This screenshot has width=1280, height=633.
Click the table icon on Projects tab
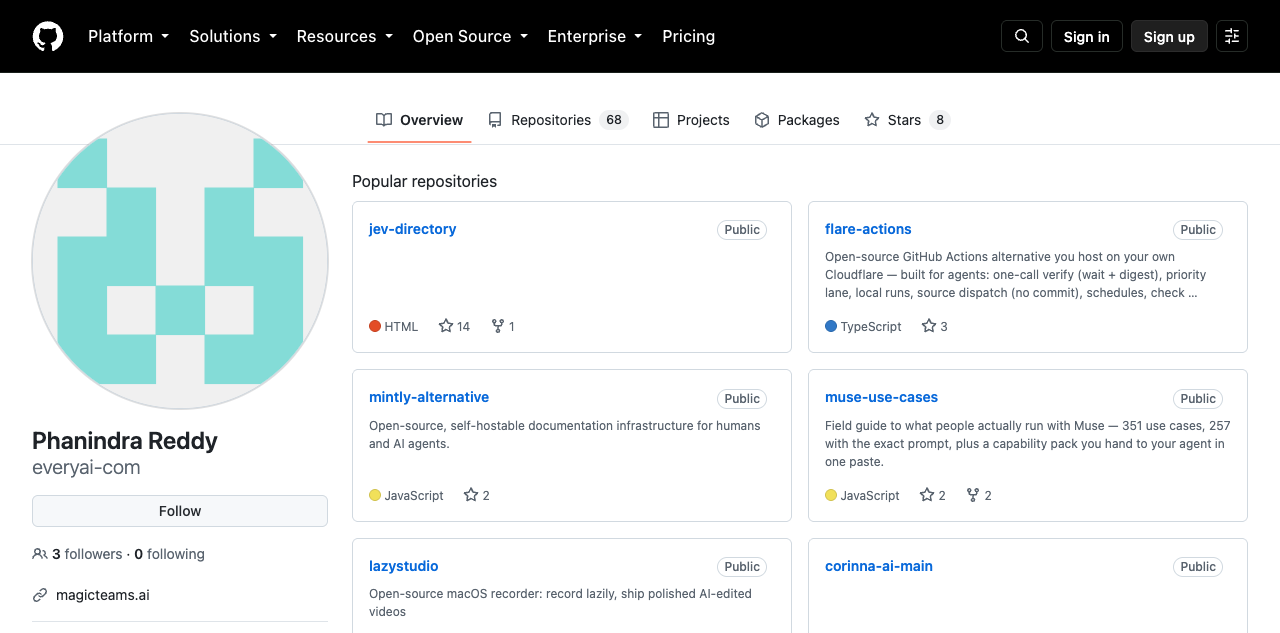coord(661,120)
